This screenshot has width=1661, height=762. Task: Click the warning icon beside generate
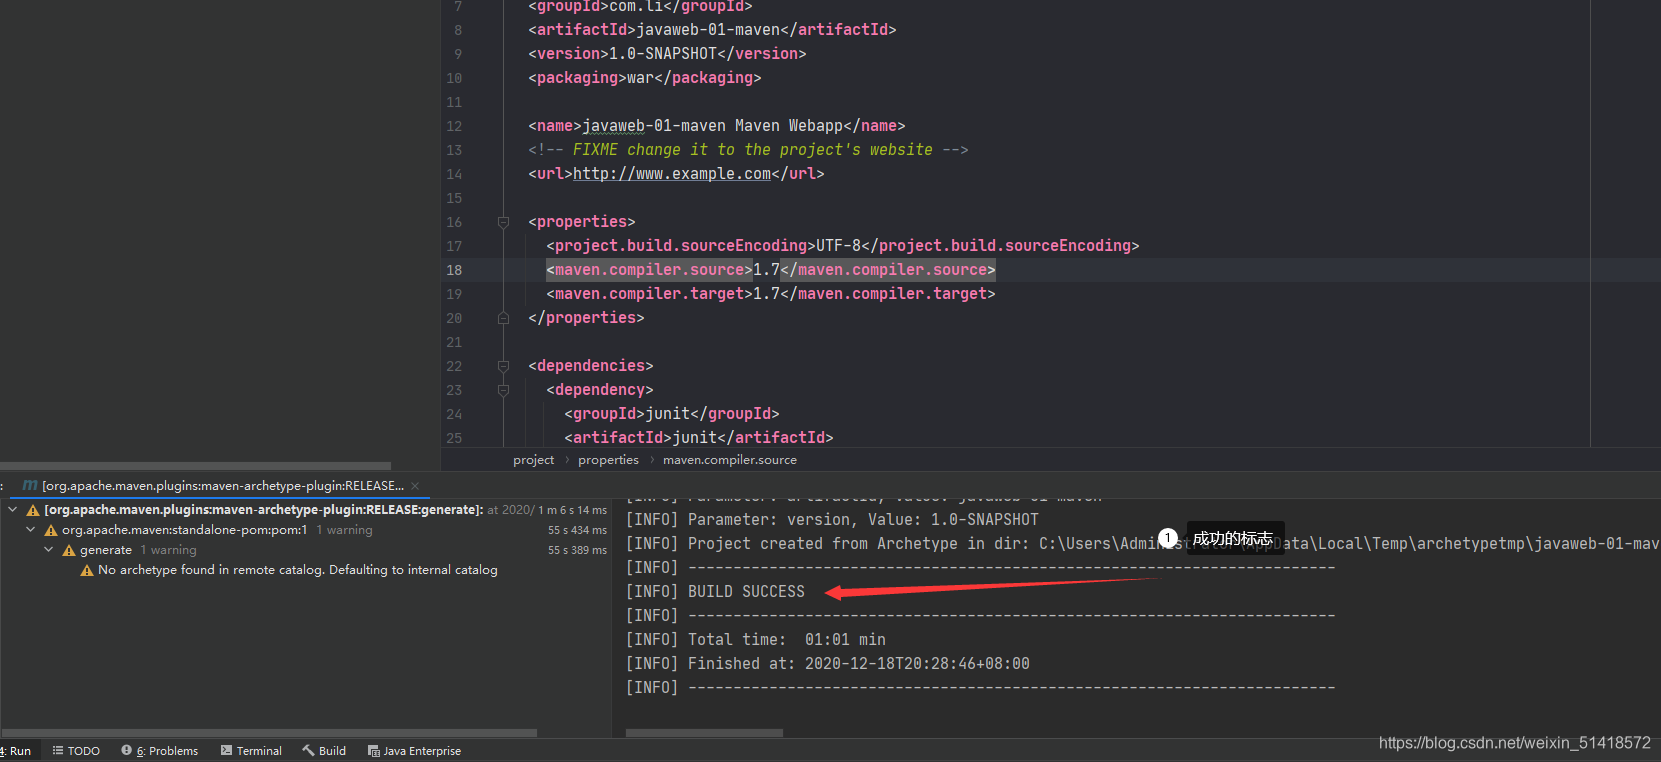(x=69, y=550)
